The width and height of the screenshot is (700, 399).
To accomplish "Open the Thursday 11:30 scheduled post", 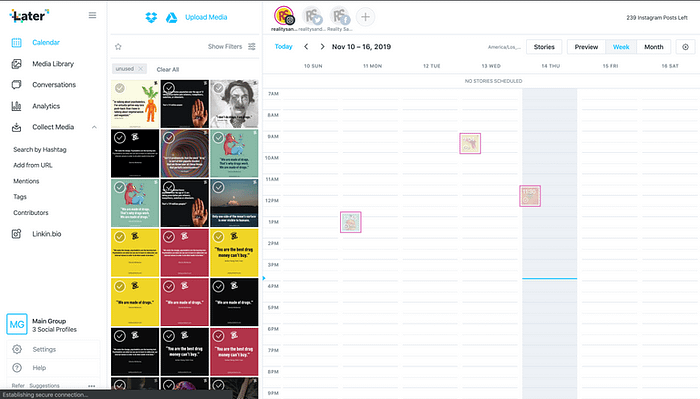I will coord(530,196).
